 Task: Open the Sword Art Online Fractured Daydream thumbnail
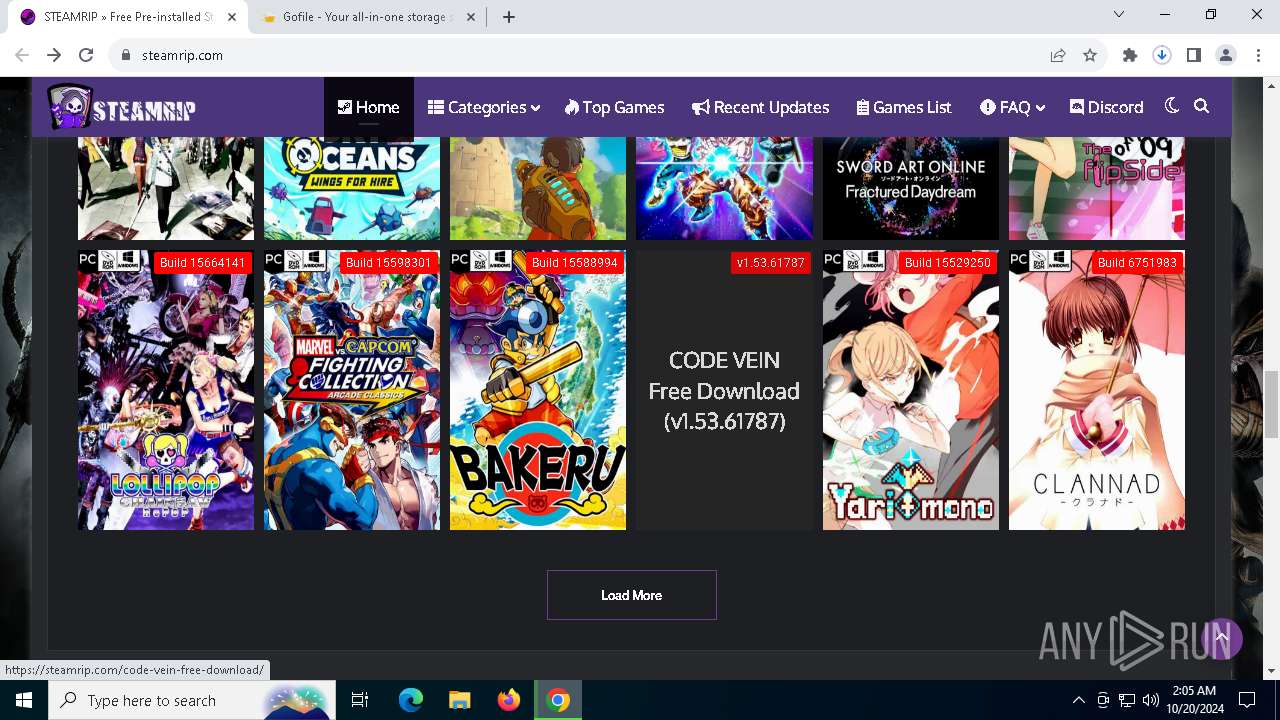[911, 188]
